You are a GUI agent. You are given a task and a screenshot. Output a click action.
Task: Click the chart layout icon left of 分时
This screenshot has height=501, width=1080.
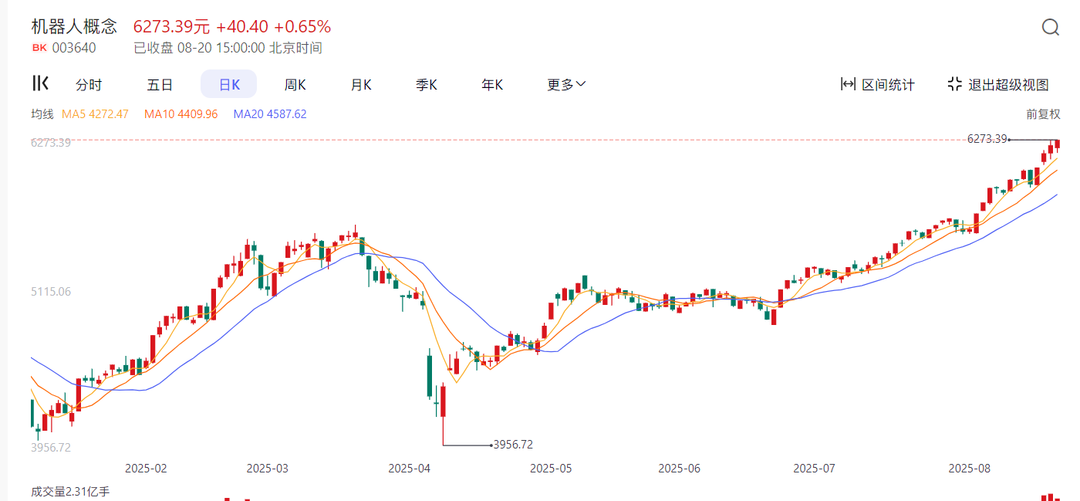tap(40, 84)
